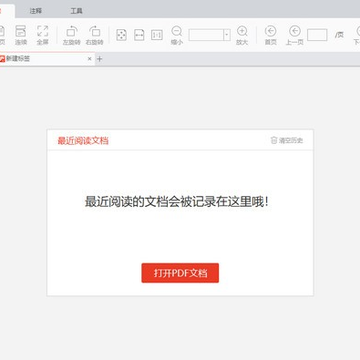Open the 工具 tab
Viewport: 360px width, 360px height.
[x=76, y=11]
